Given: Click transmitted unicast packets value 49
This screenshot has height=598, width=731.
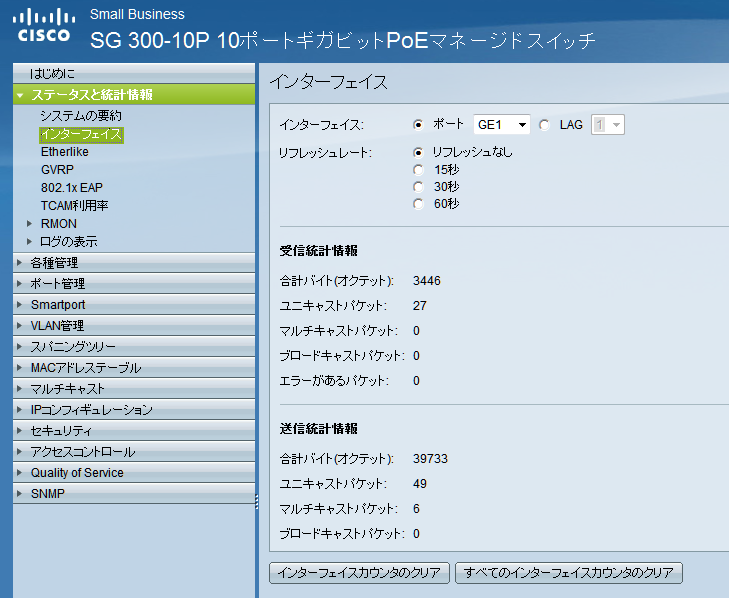Looking at the screenshot, I should 420,484.
